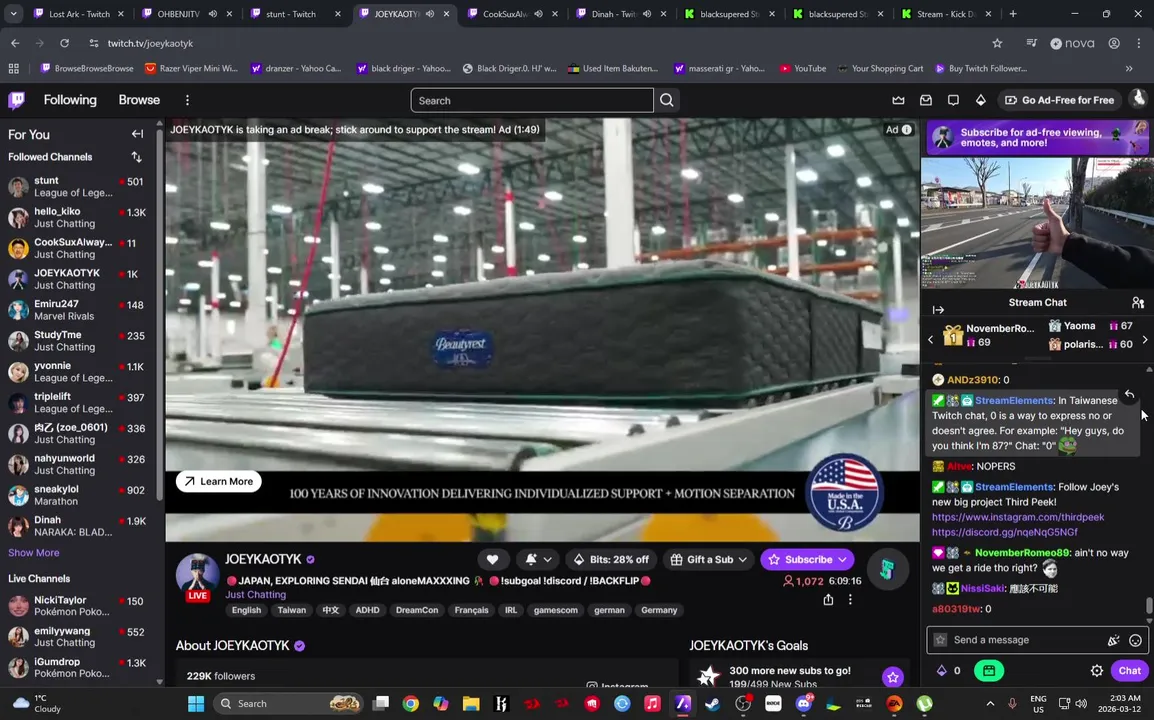
Task: Share the JOEYKAOTYK stream
Action: 828,600
